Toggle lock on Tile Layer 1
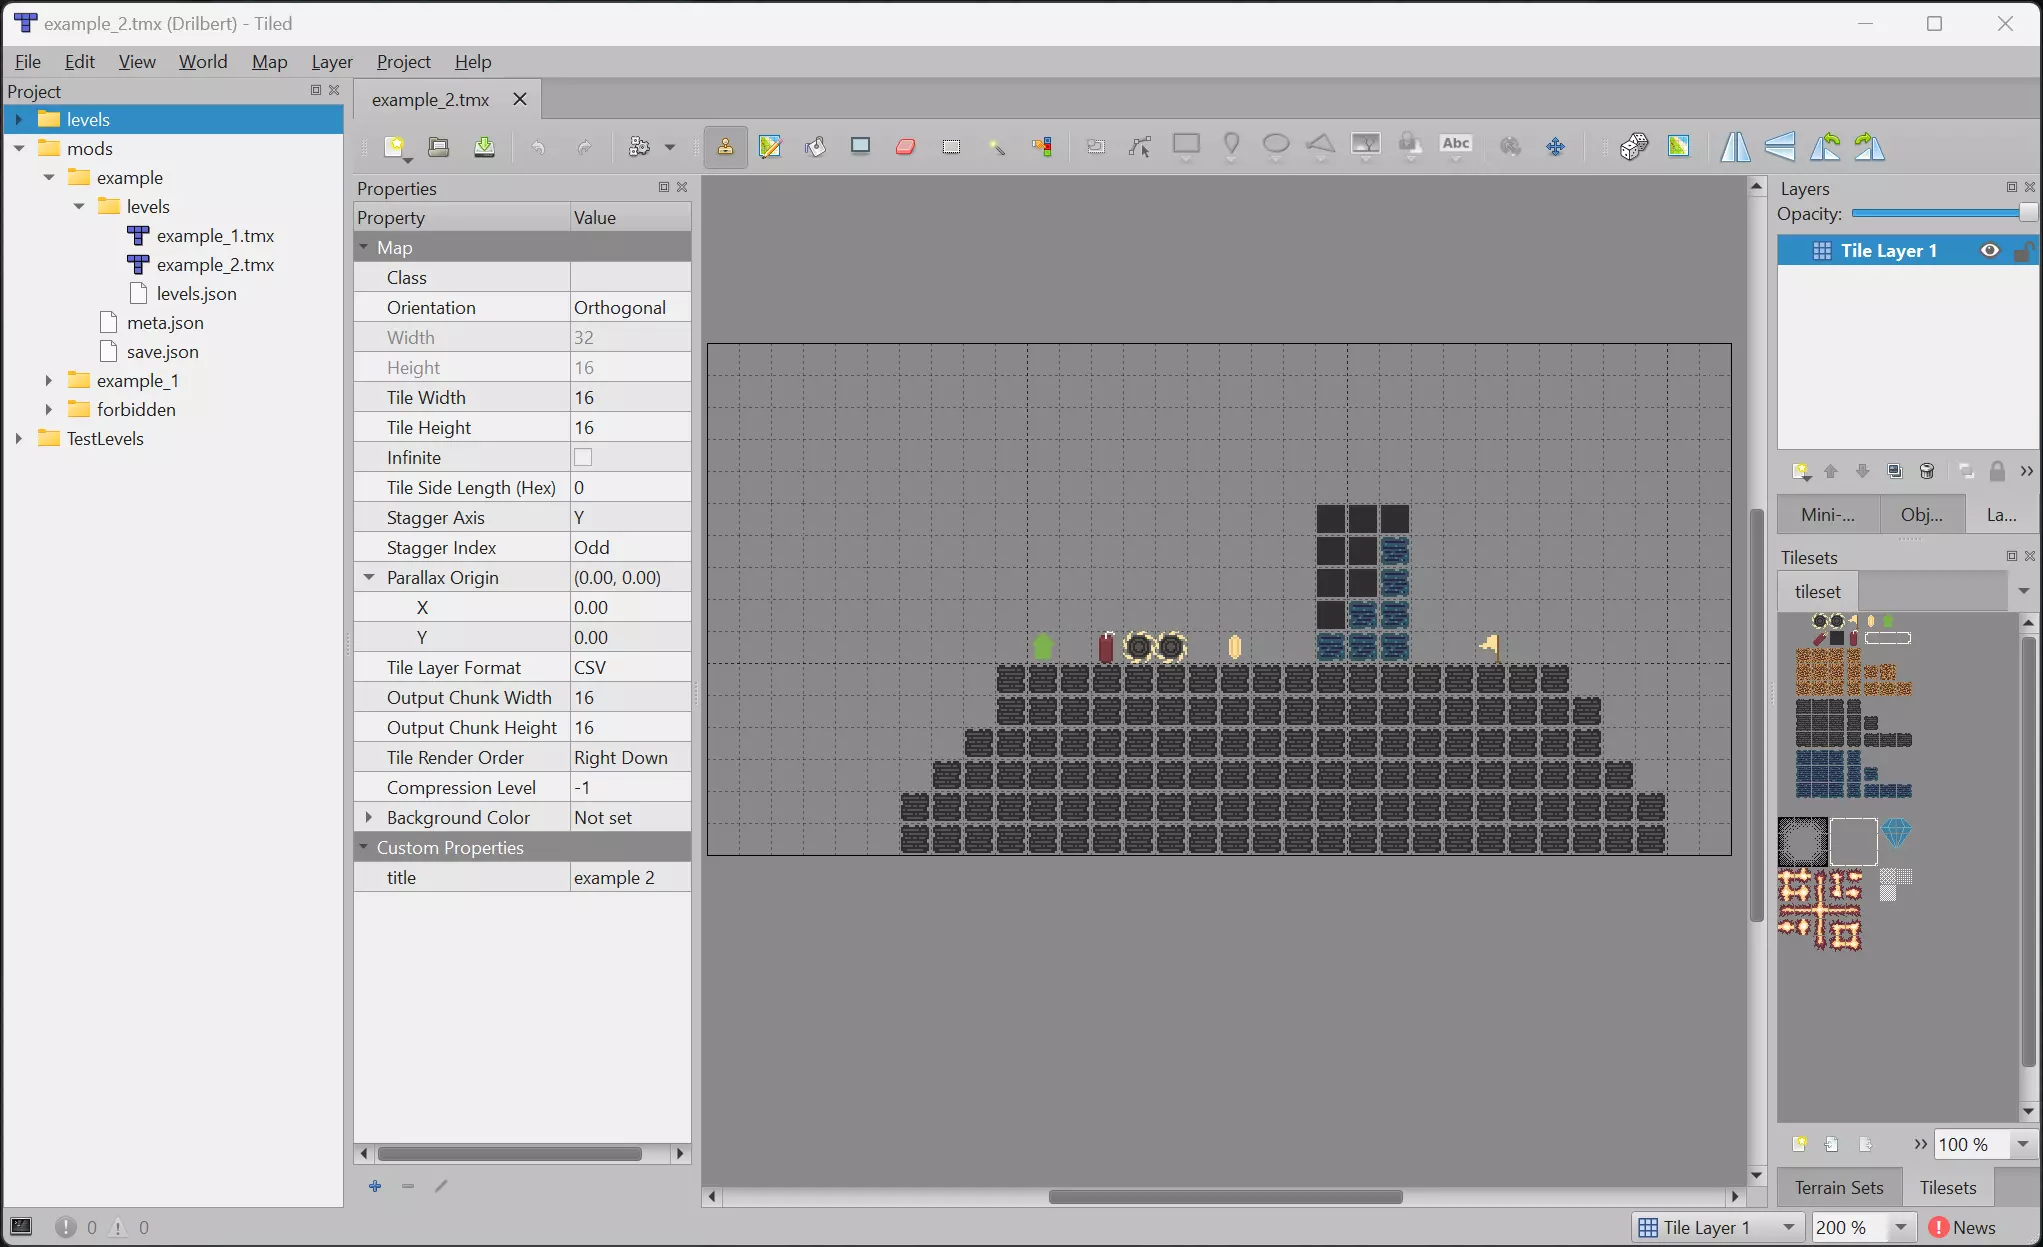The image size is (2043, 1247). [2022, 251]
